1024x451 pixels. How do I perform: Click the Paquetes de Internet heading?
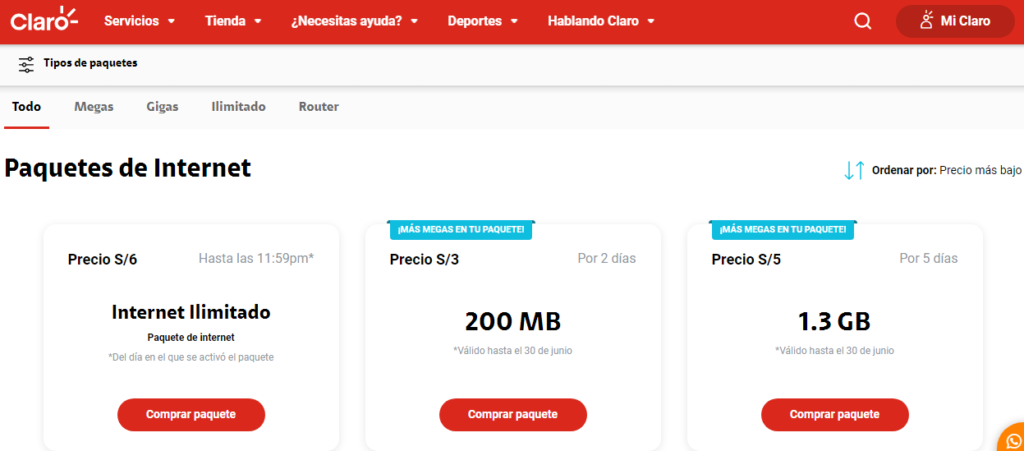click(x=128, y=168)
